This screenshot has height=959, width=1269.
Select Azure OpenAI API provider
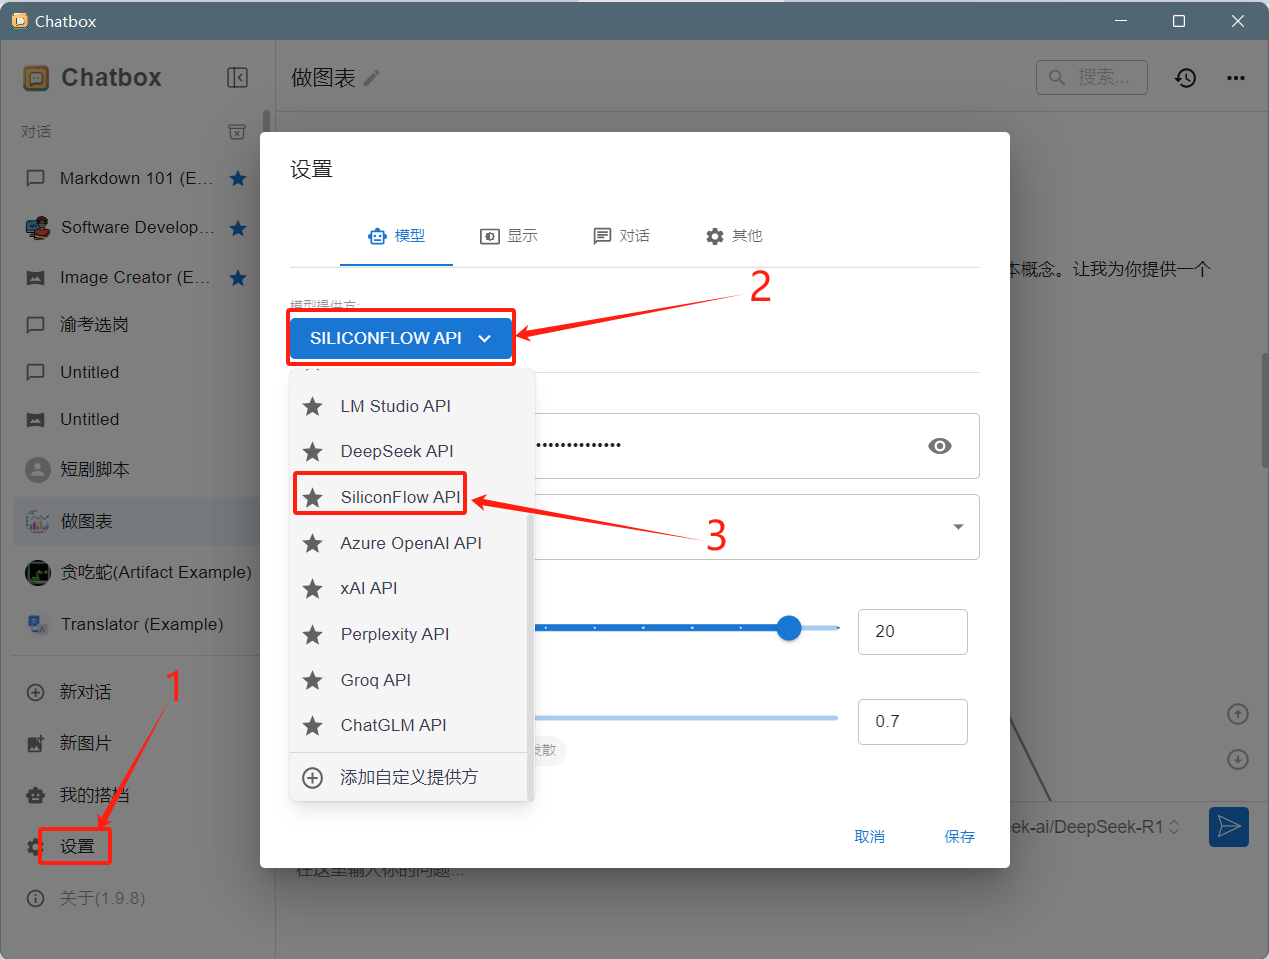pos(408,543)
